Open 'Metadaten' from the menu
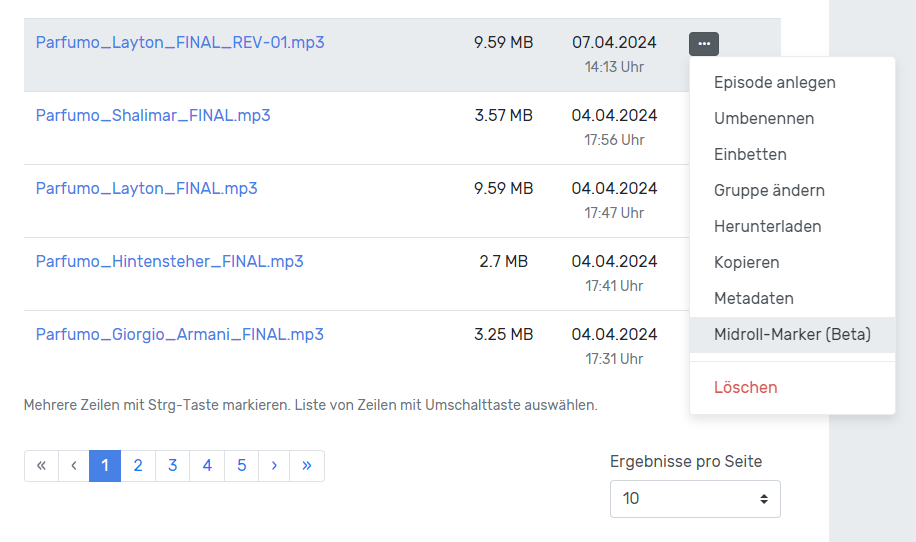The width and height of the screenshot is (916, 542). pos(753,298)
